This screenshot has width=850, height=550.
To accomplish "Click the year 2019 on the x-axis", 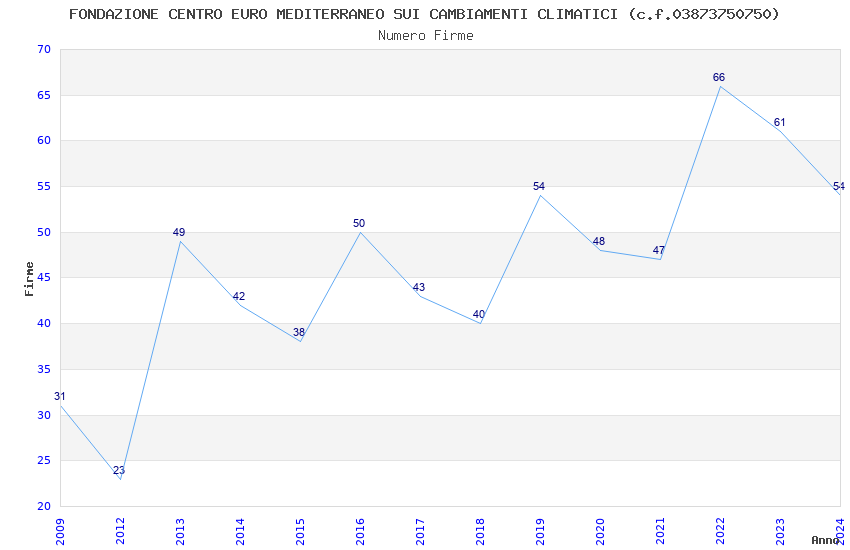I will click(540, 532).
